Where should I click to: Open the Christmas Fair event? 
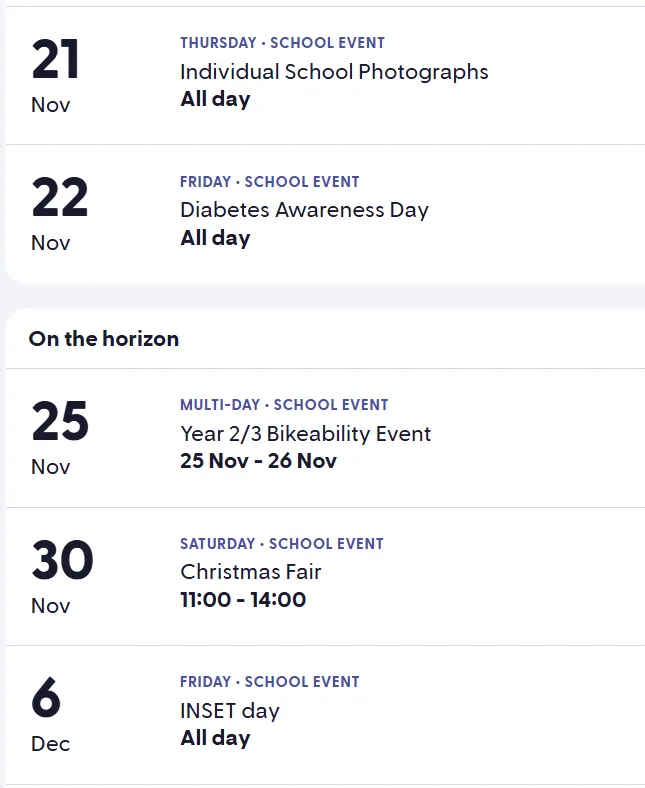pyautogui.click(x=250, y=572)
